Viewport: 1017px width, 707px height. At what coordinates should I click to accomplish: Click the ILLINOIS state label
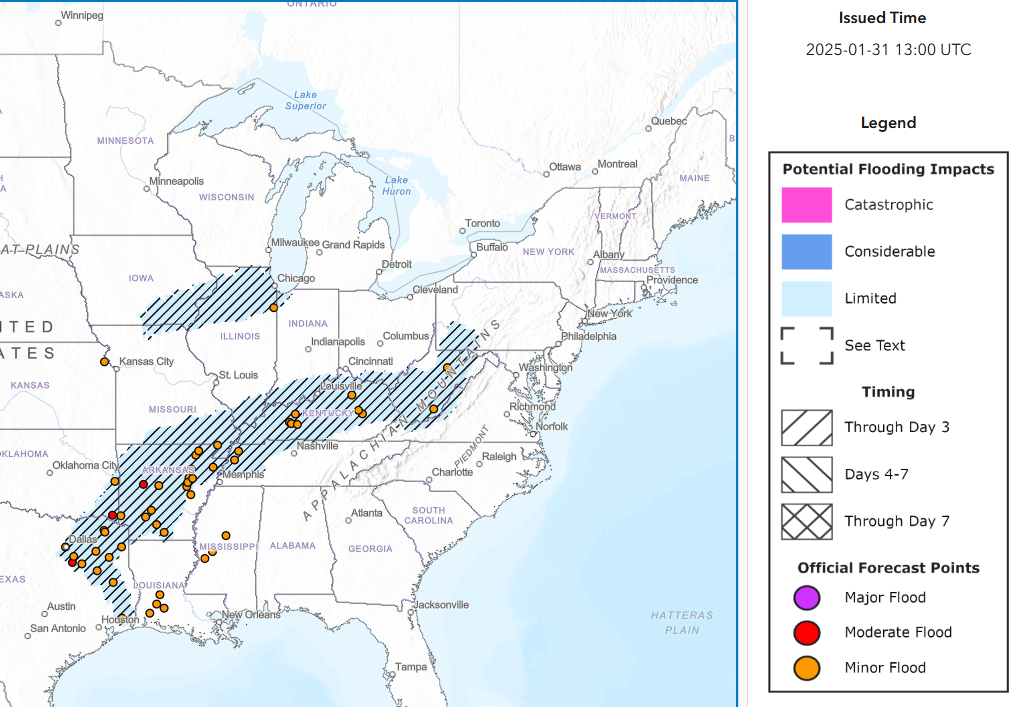tap(240, 336)
